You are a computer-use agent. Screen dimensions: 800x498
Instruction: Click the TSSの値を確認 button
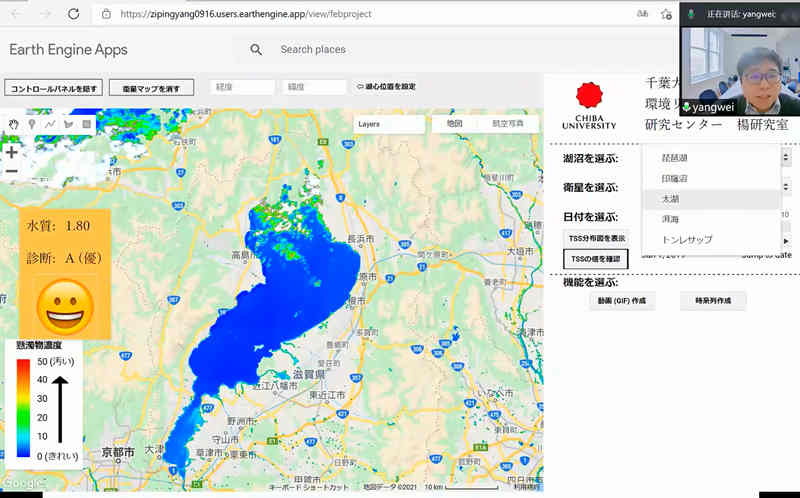595,259
